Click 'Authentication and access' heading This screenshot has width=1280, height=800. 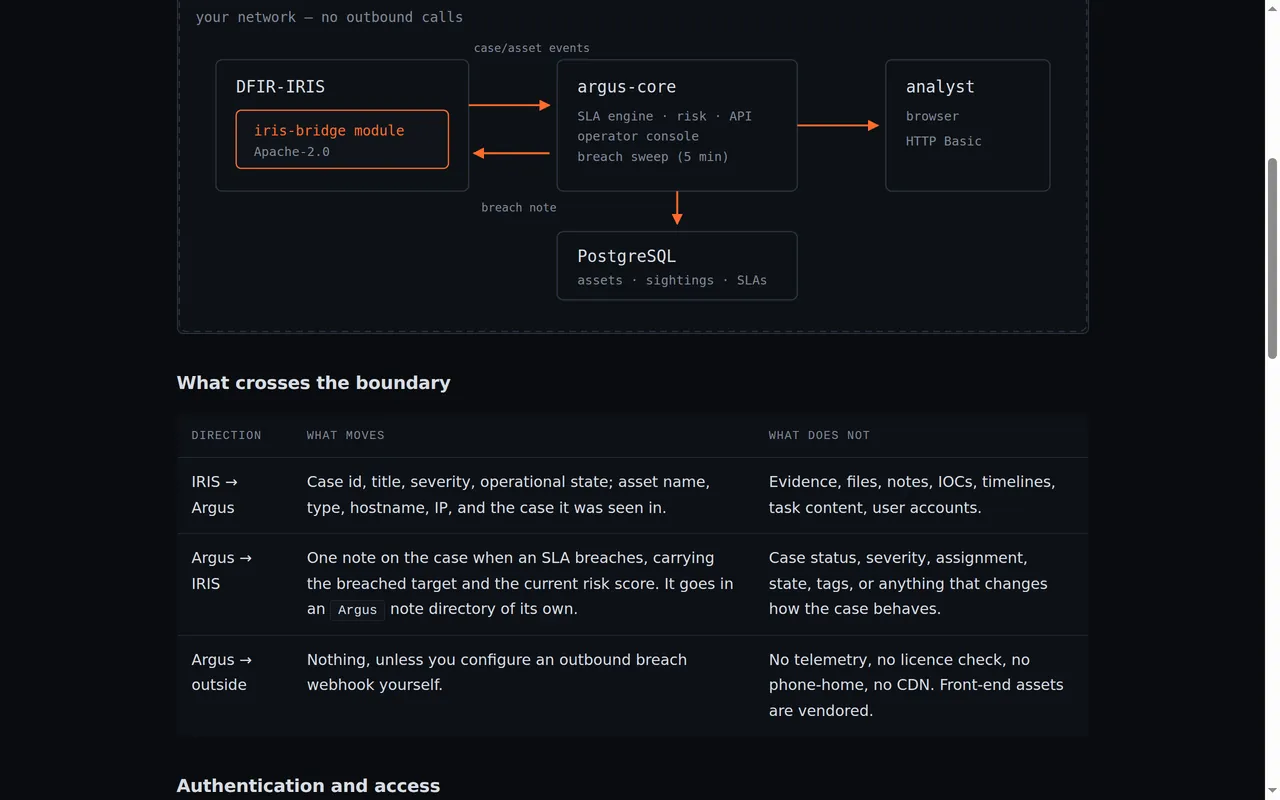tap(308, 786)
